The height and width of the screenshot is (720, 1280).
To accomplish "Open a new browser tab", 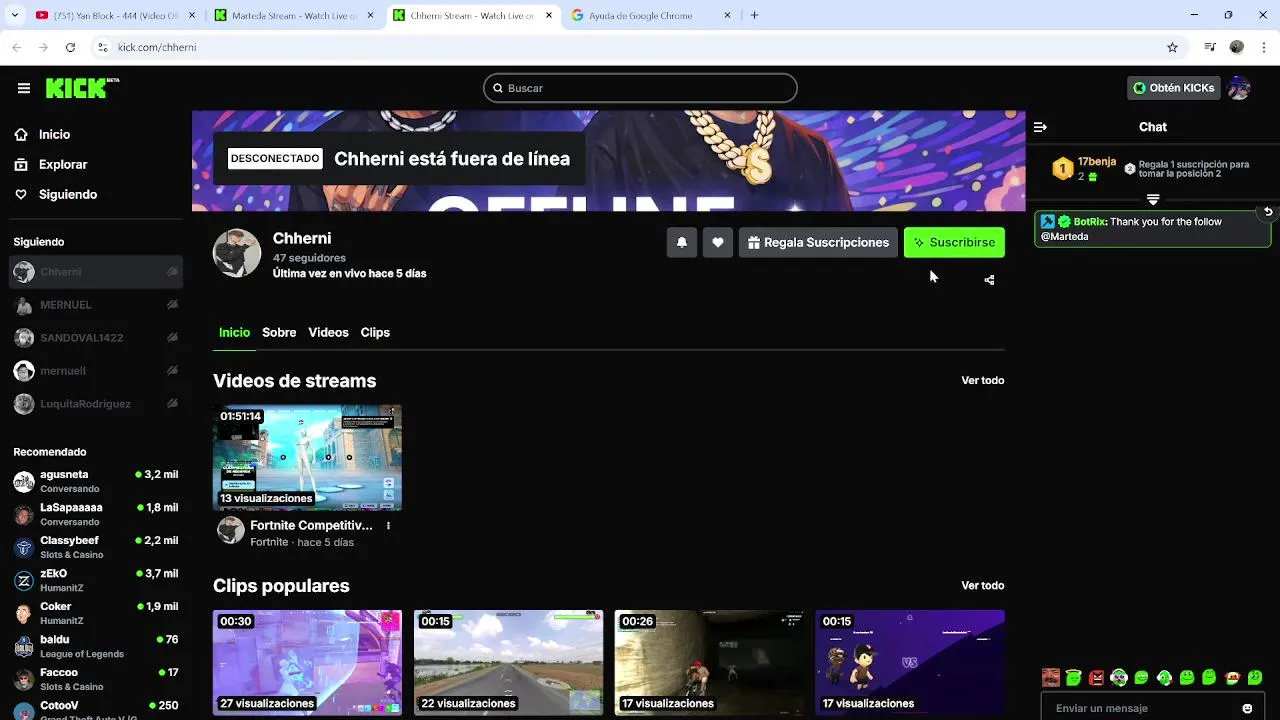I will 754,15.
